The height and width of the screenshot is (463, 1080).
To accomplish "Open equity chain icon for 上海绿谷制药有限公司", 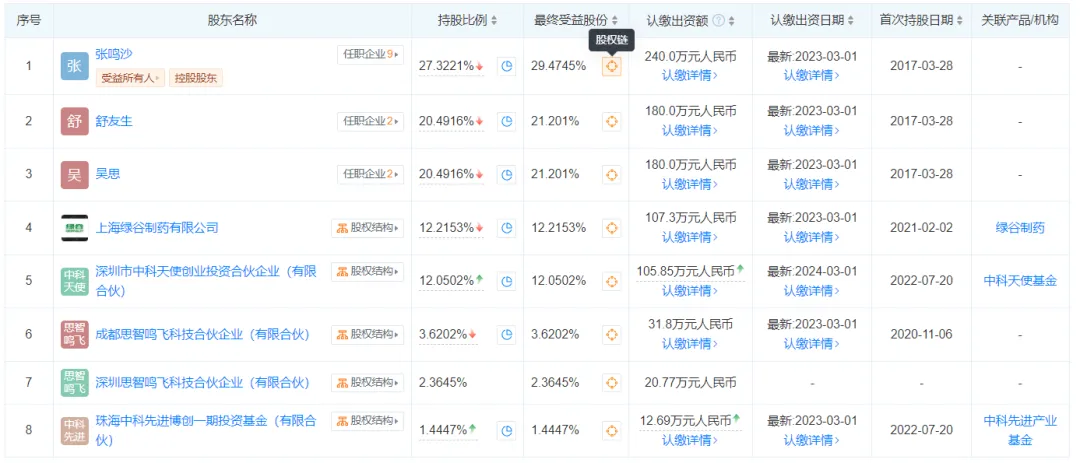I will click(611, 227).
